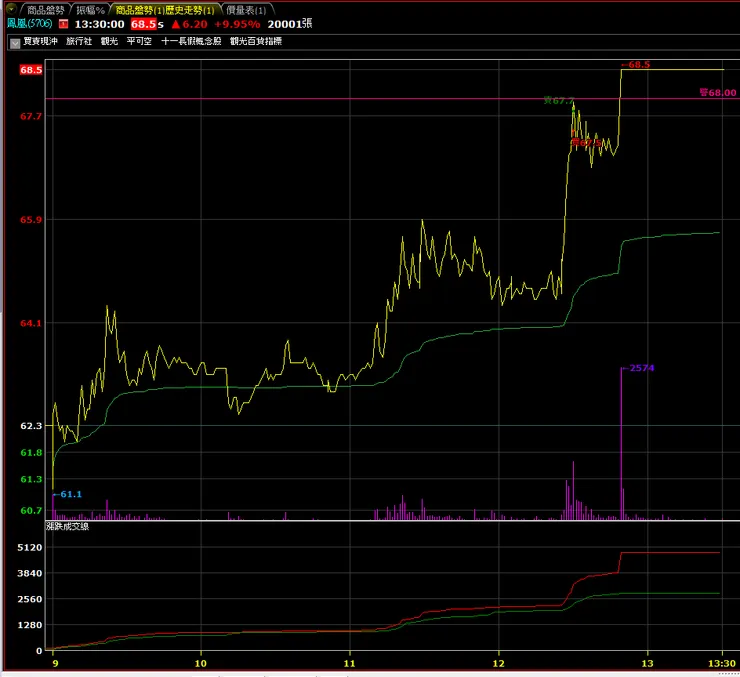The height and width of the screenshot is (677, 740).
Task: Click the highlighted last price 68.5
Action: [x=143, y=24]
